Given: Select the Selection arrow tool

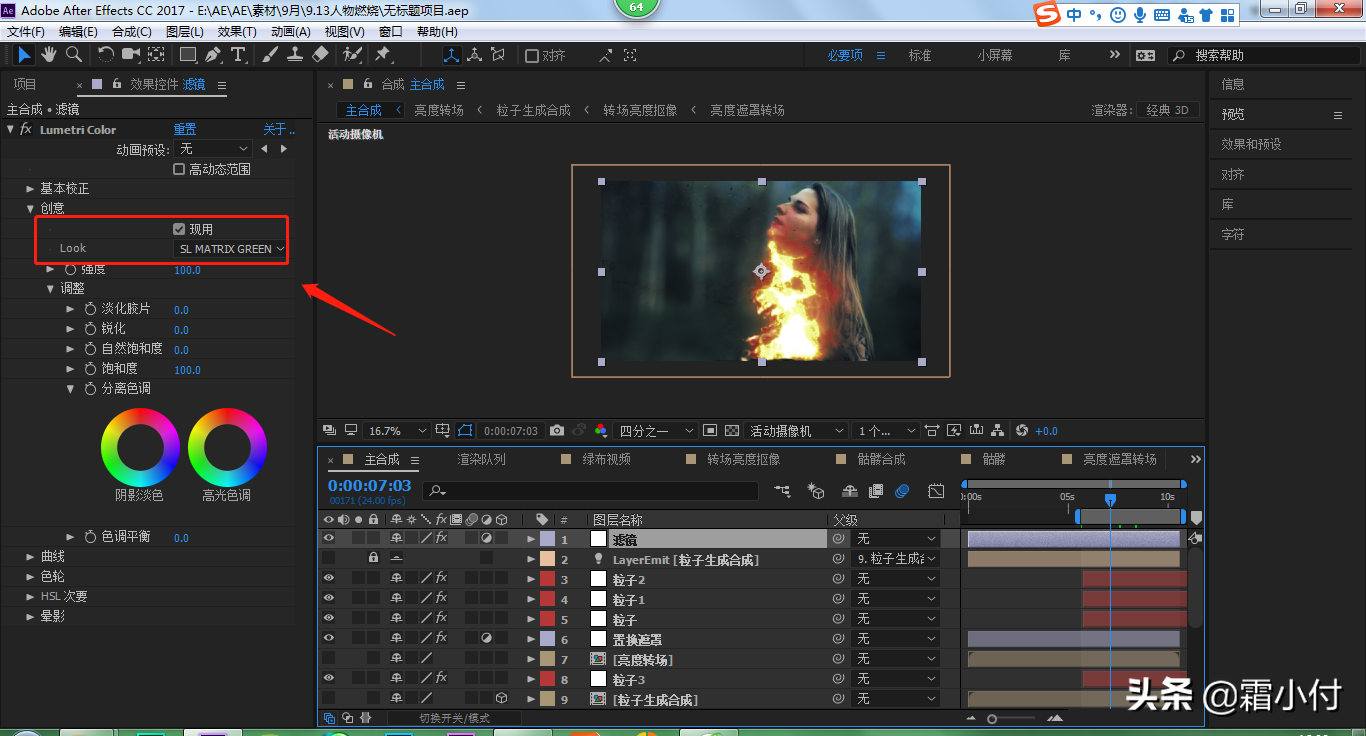Looking at the screenshot, I should click(x=25, y=55).
